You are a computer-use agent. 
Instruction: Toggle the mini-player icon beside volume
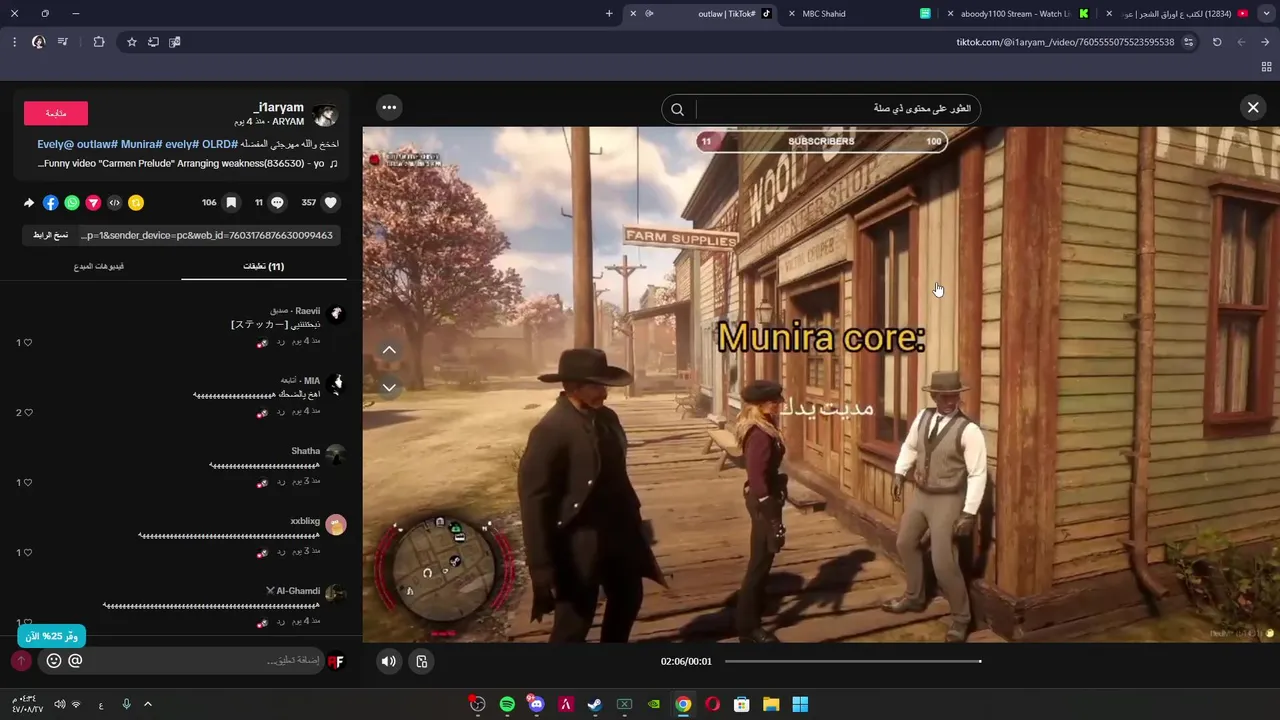coord(422,661)
